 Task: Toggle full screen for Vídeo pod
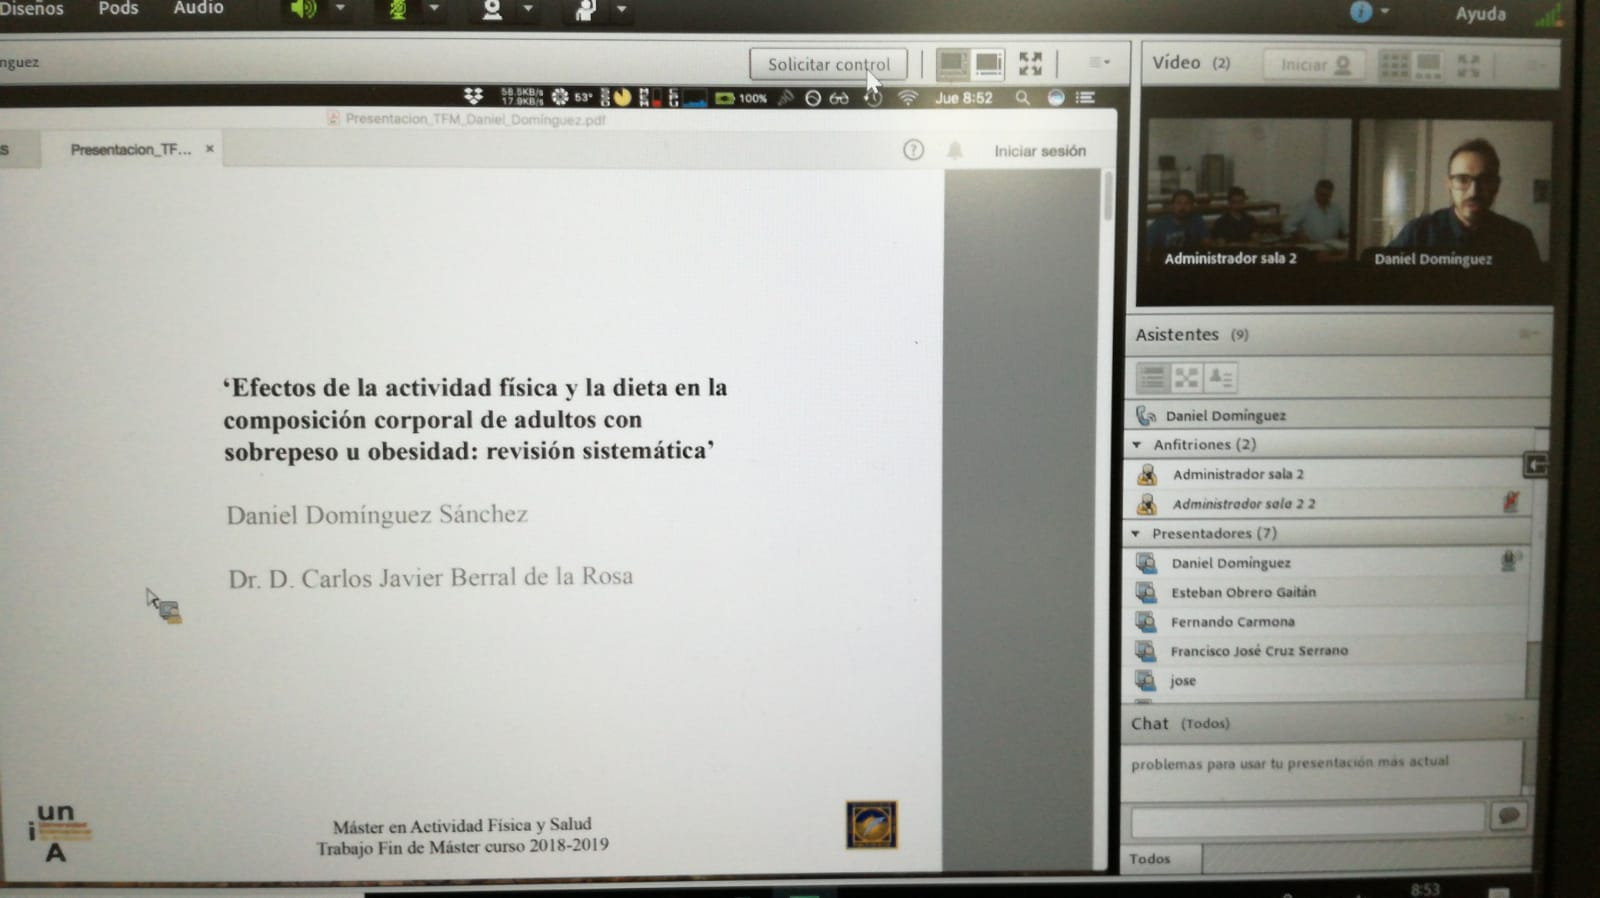click(1468, 66)
